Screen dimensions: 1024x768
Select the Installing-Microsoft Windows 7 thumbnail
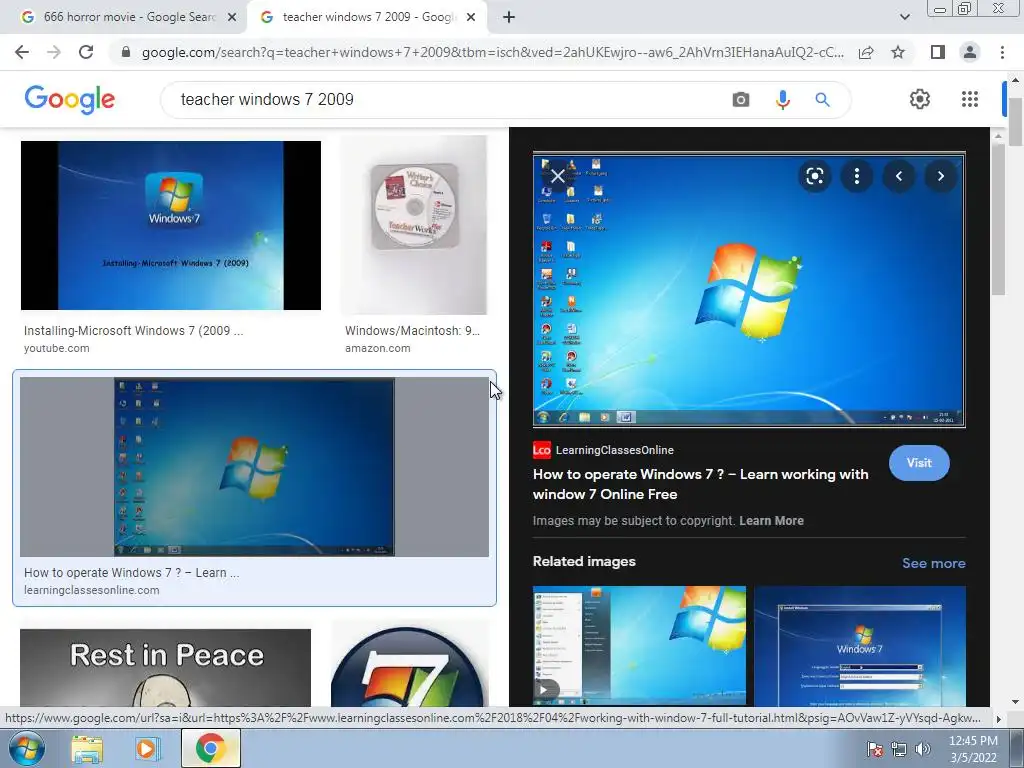170,225
